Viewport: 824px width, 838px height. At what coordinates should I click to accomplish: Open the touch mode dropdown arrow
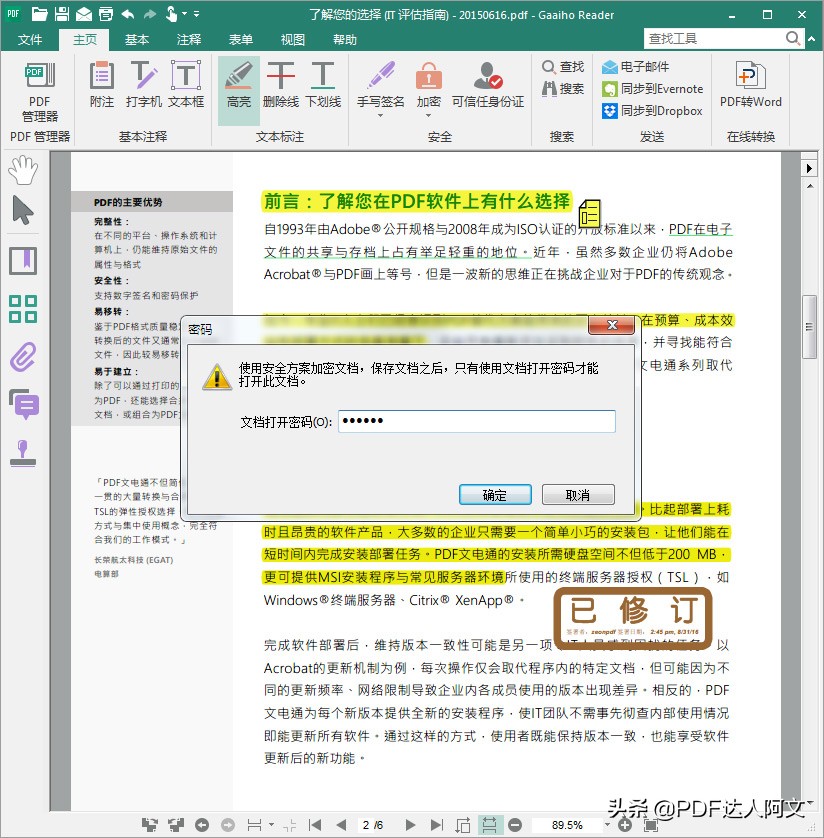[x=184, y=14]
